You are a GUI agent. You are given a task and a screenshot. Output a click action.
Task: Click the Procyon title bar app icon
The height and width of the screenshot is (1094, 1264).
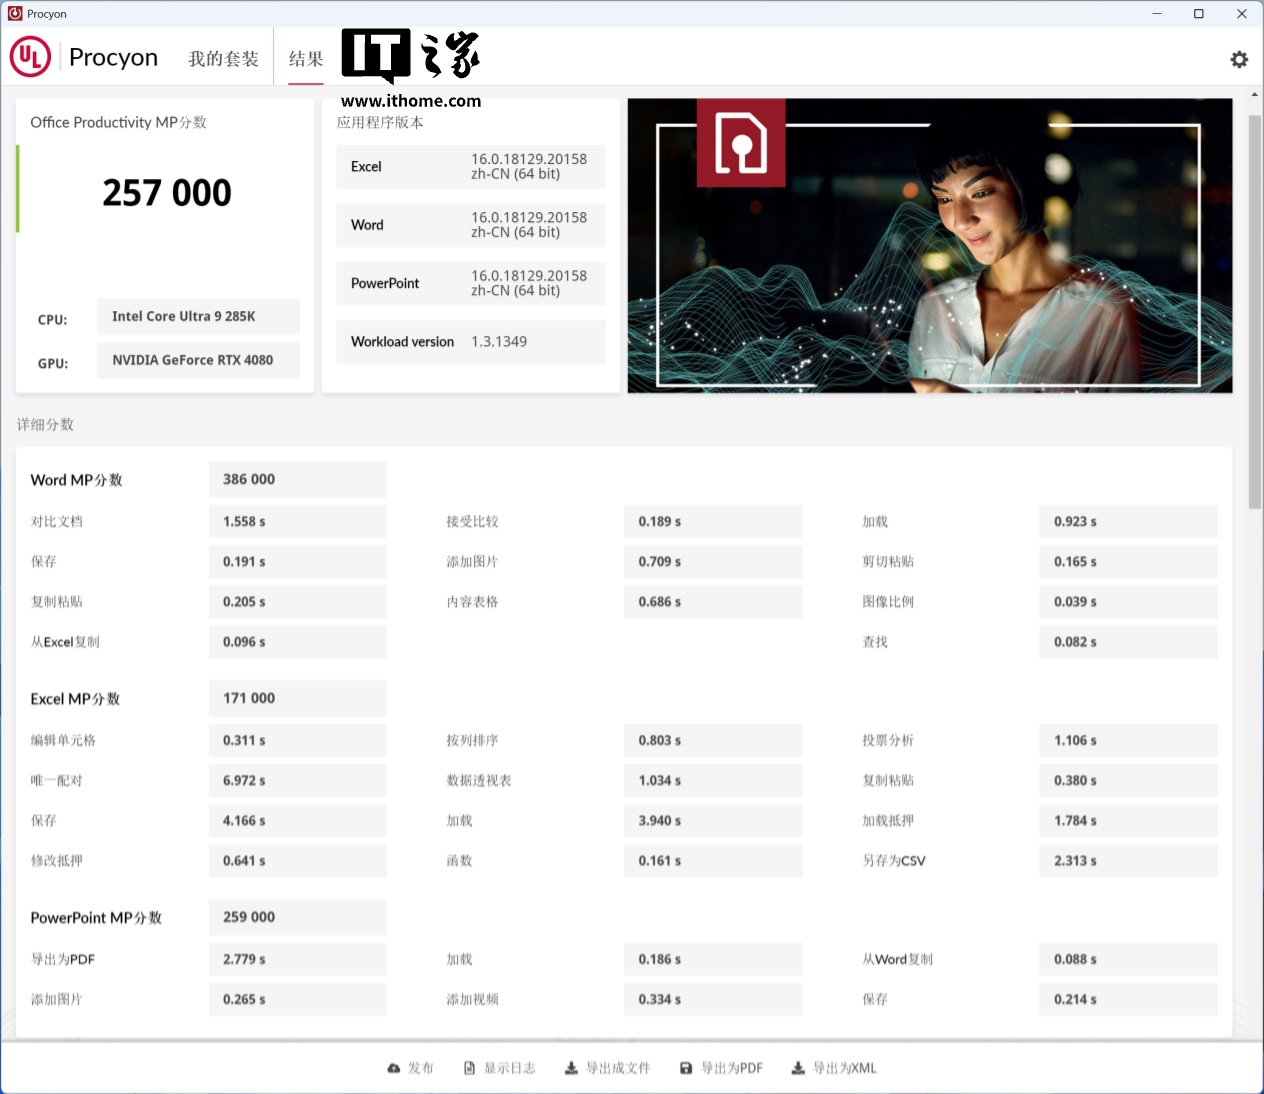tap(14, 13)
